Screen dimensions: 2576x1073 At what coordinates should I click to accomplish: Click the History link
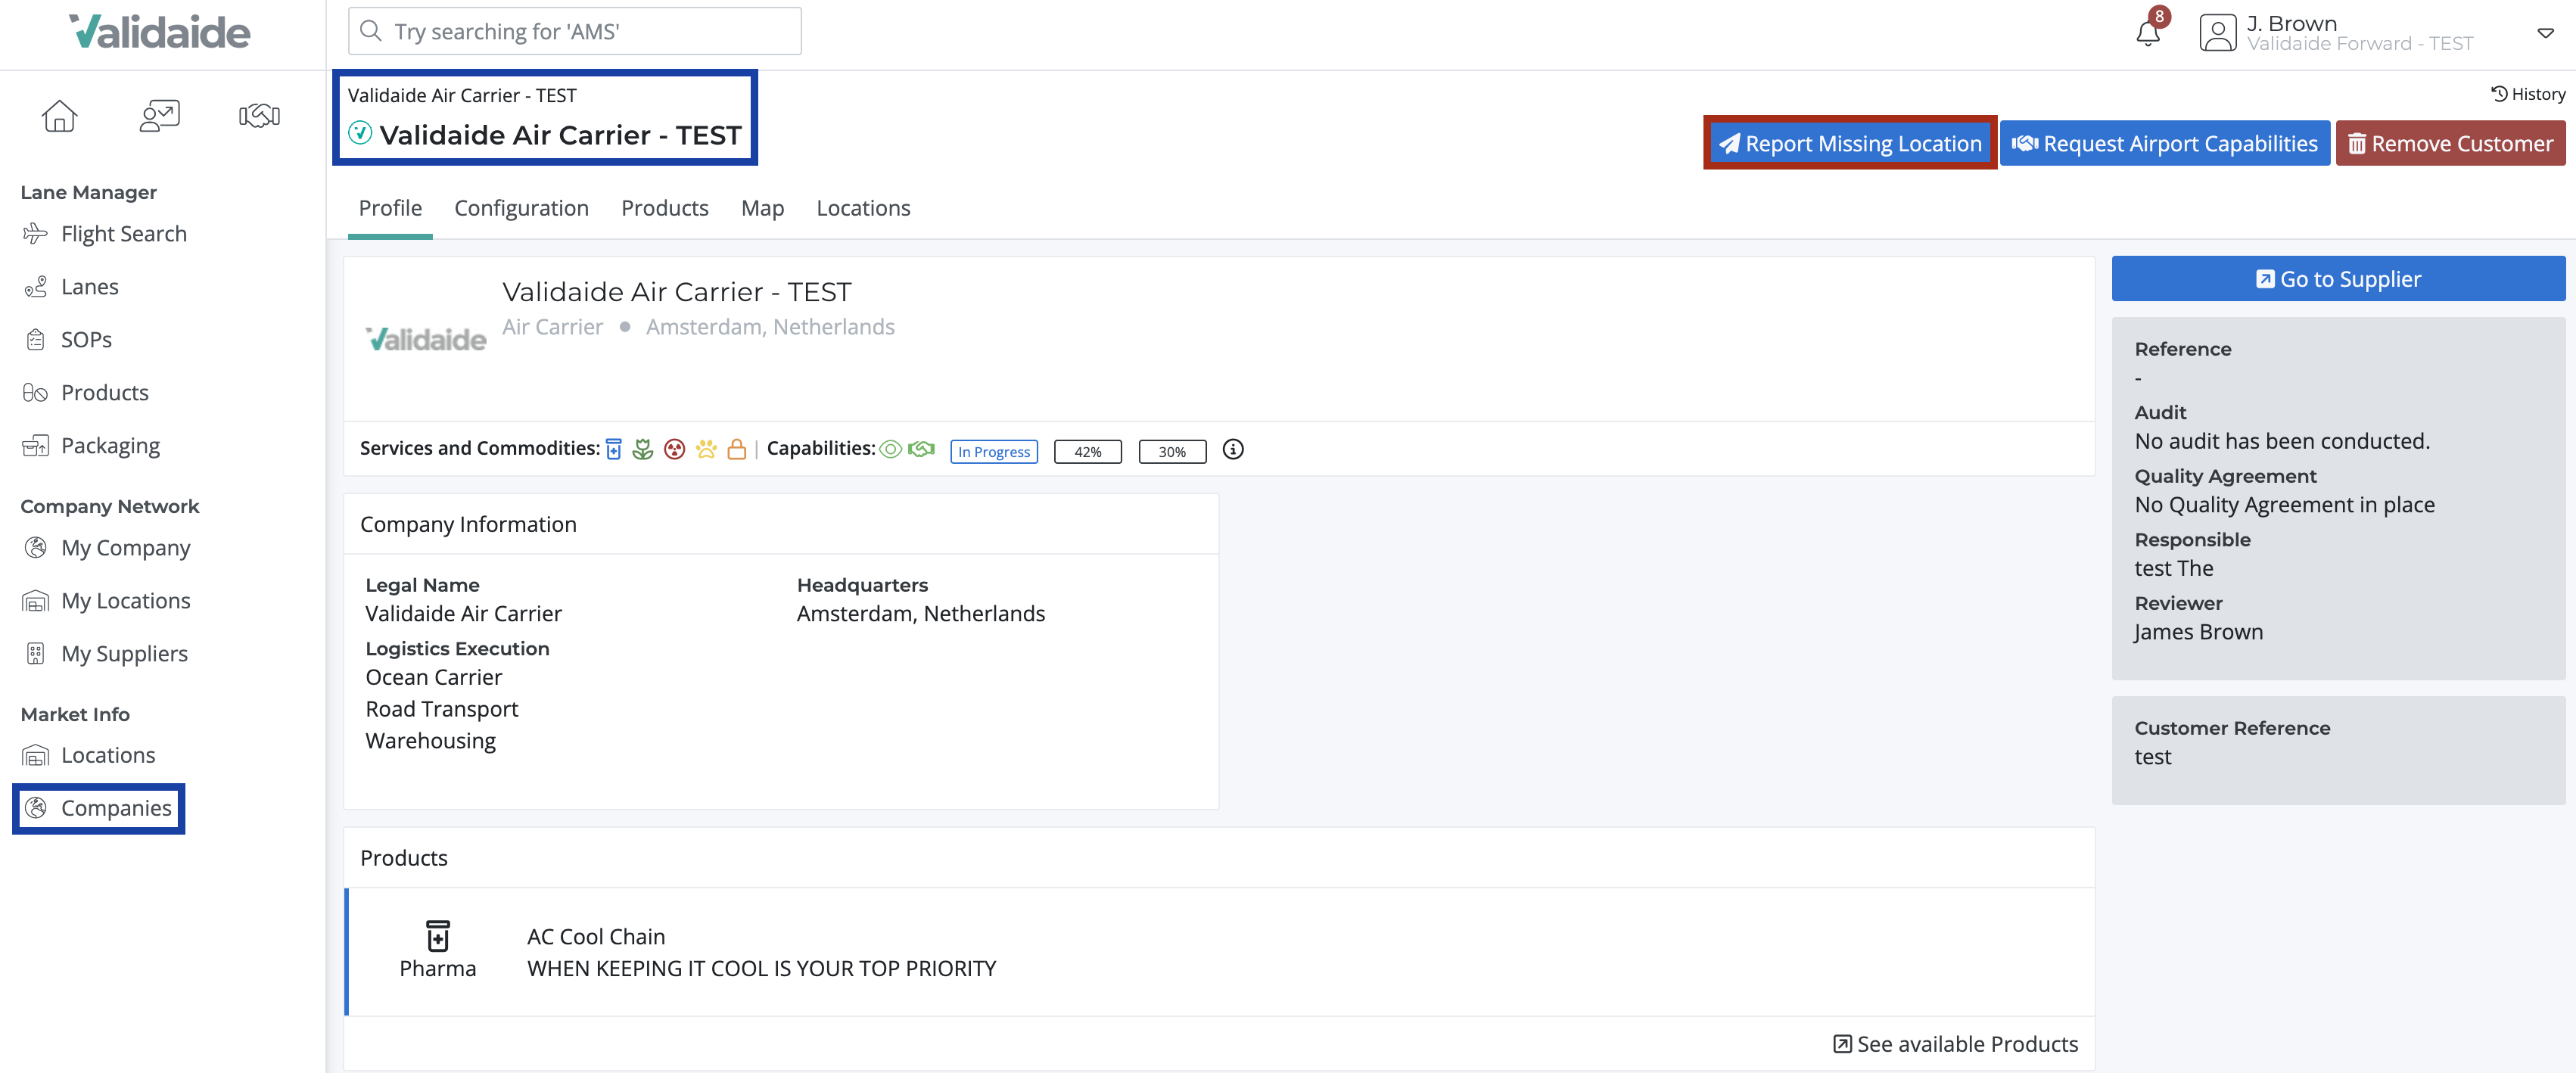2527,94
